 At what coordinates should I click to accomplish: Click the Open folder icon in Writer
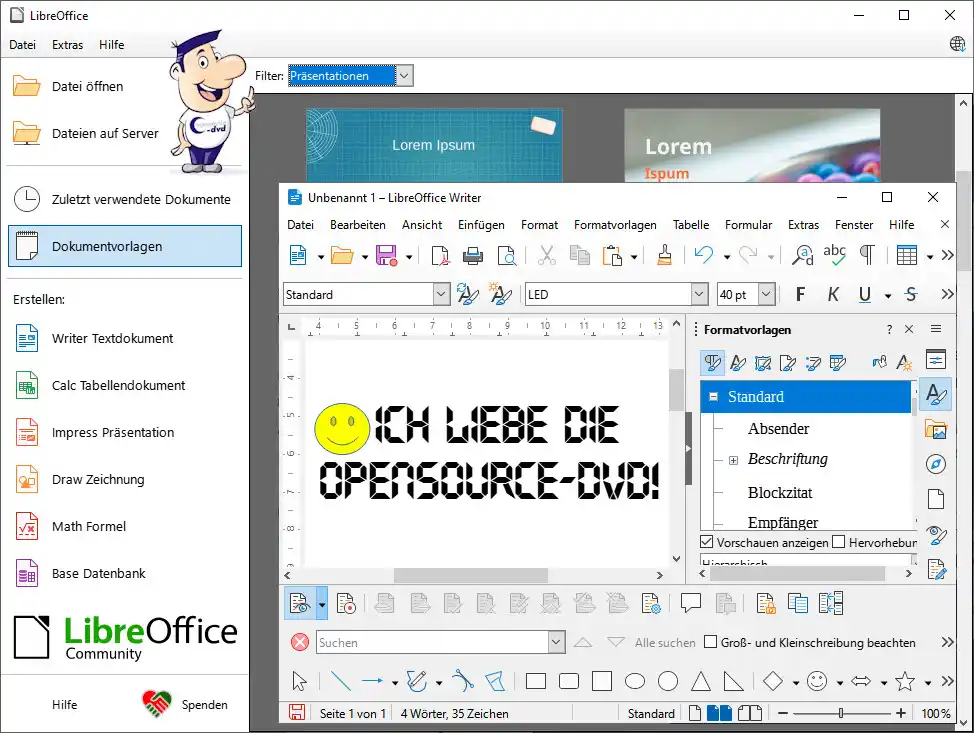click(342, 255)
